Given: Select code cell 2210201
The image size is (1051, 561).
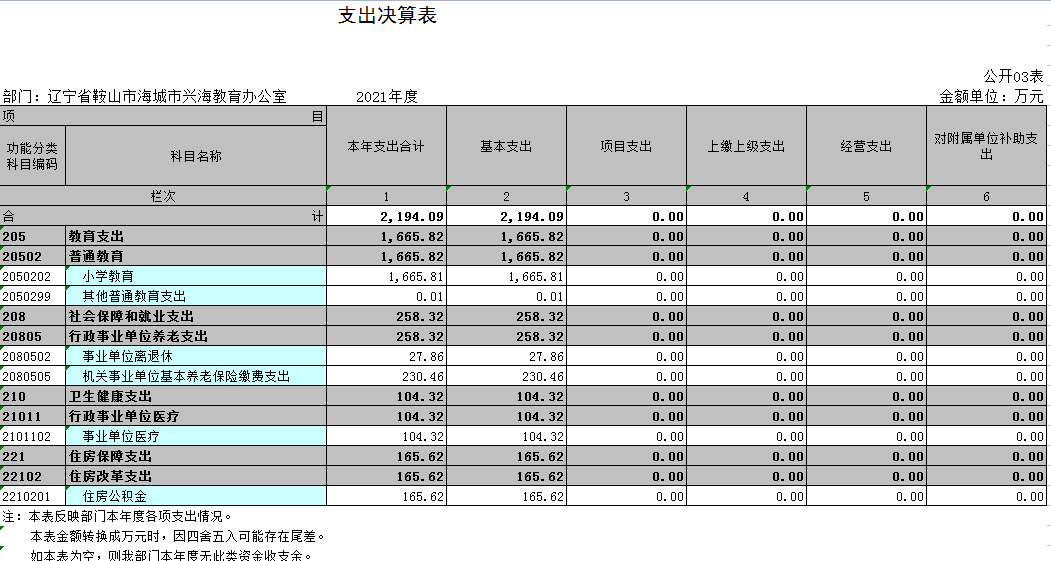Looking at the screenshot, I should pyautogui.click(x=32, y=497).
